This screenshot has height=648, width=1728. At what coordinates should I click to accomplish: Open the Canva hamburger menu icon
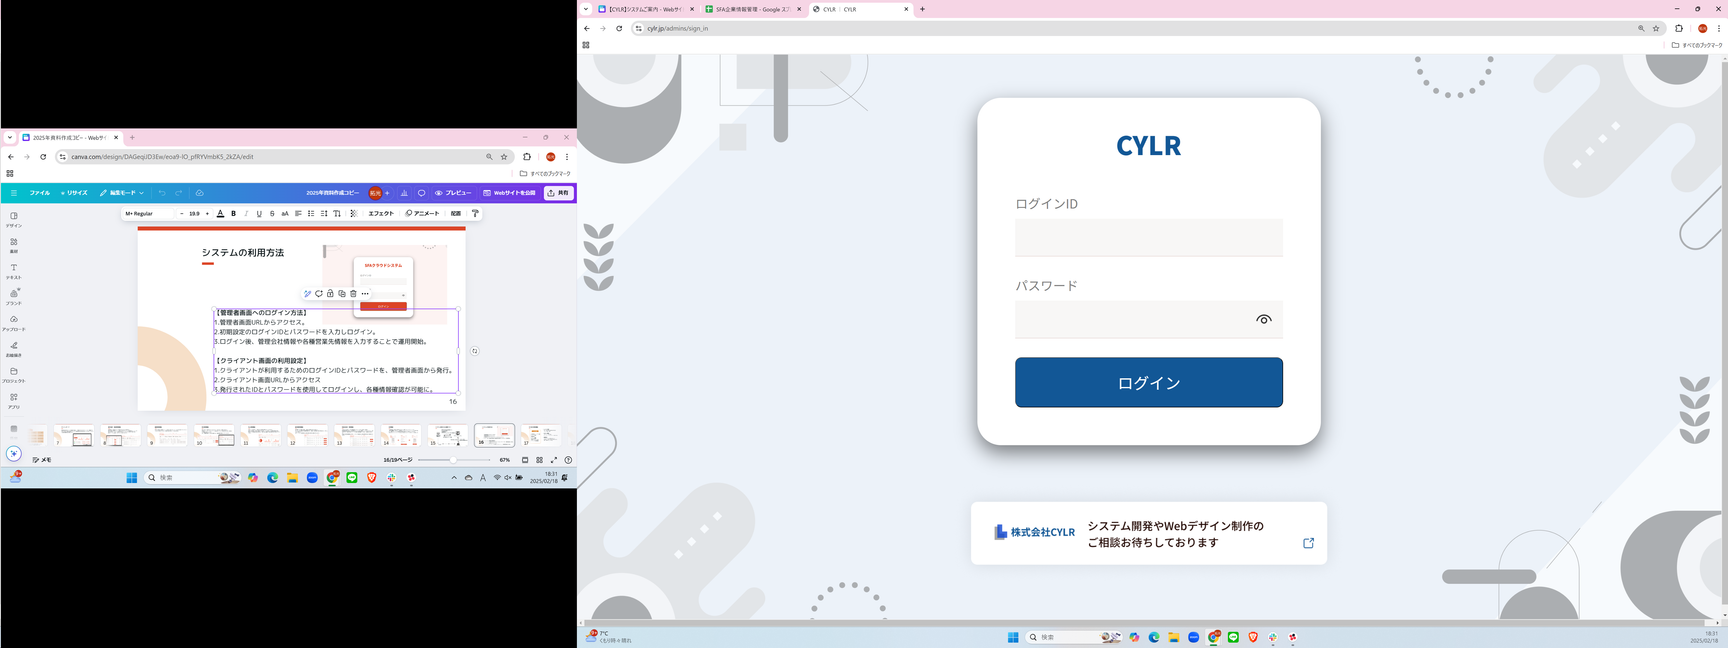pos(14,193)
